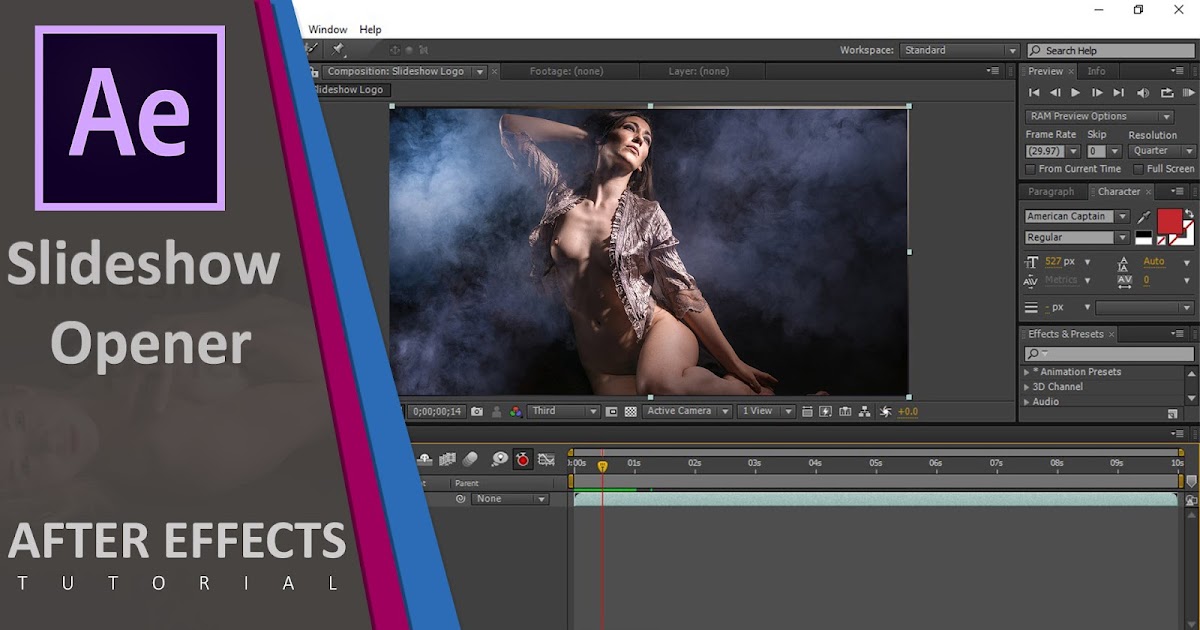Select the Composition: Slideshow Logo tab
The image size is (1200, 630).
tap(396, 72)
